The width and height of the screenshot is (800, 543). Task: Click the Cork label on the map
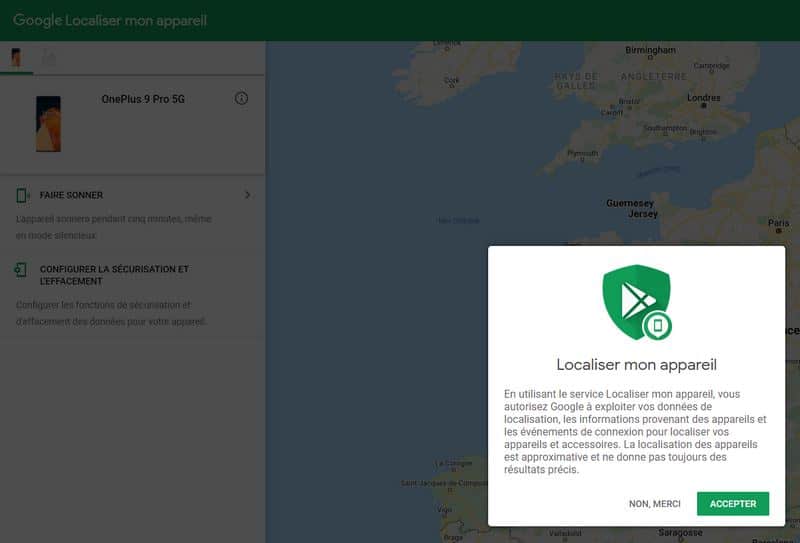click(x=451, y=80)
